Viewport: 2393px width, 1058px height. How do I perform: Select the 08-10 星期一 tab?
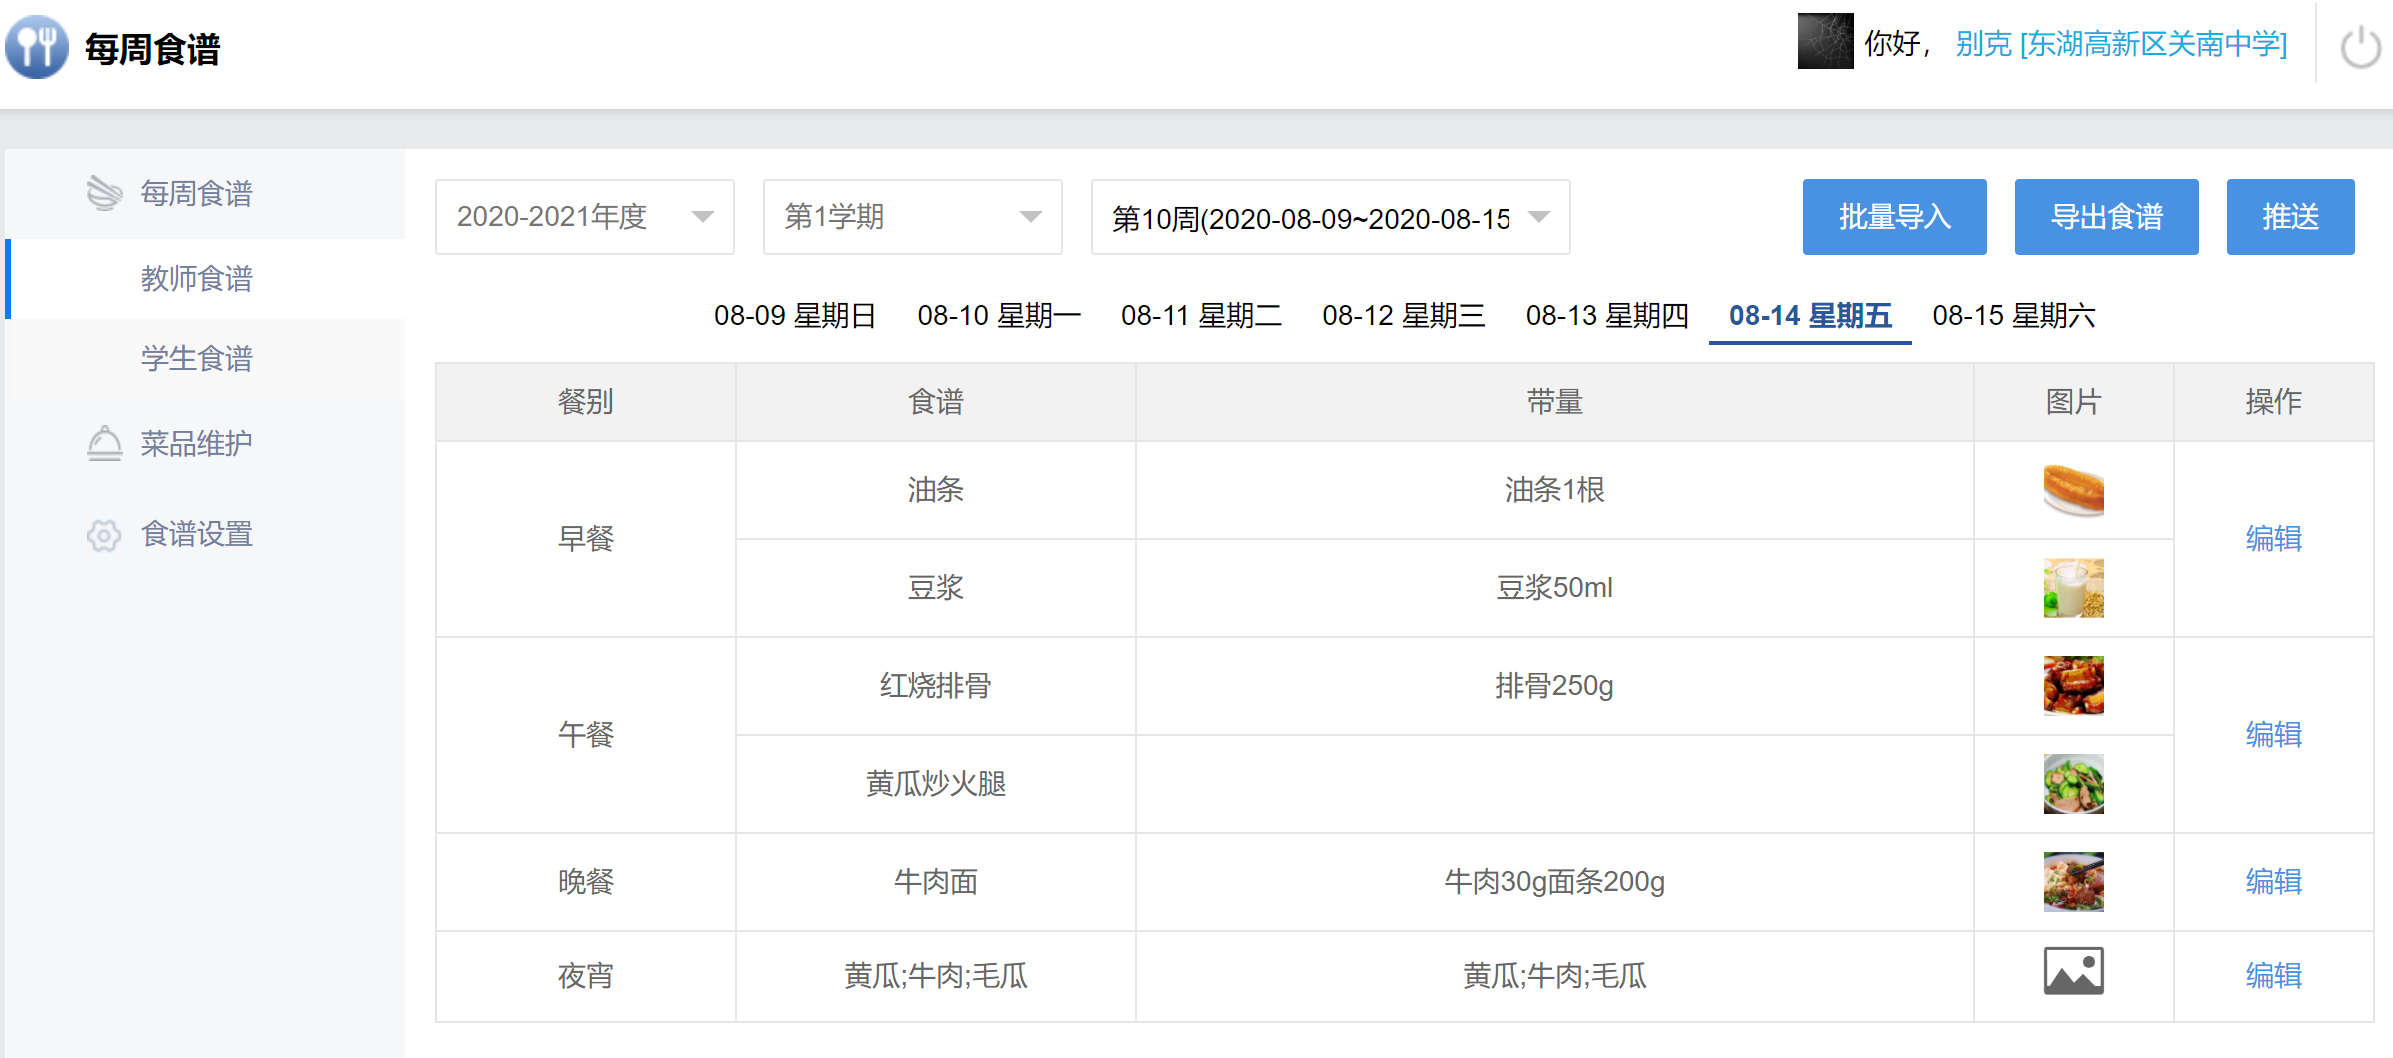coord(998,316)
